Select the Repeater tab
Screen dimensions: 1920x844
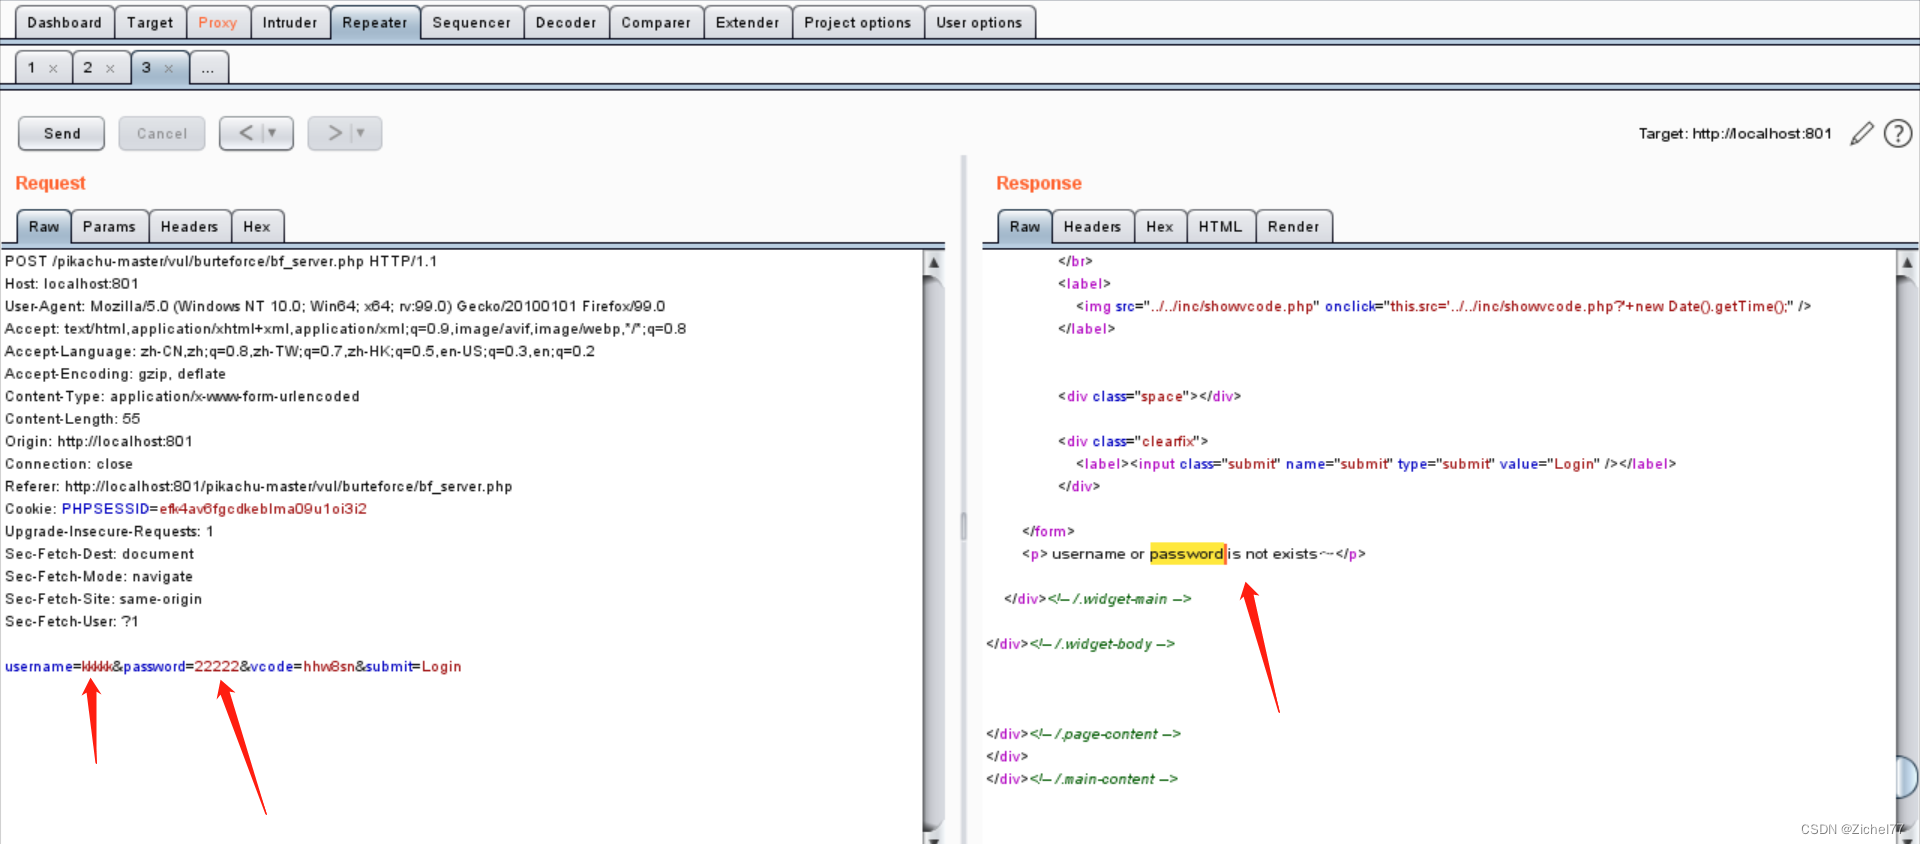click(x=375, y=22)
